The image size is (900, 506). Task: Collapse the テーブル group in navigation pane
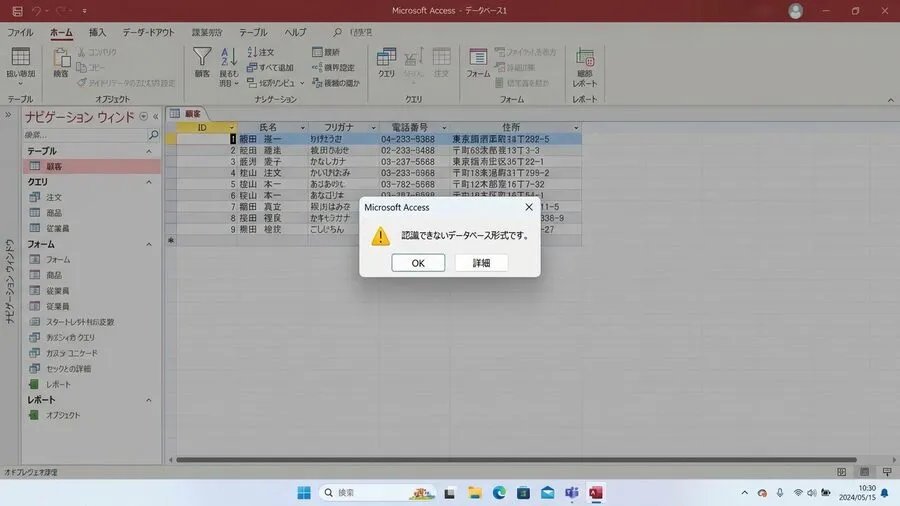tap(149, 151)
